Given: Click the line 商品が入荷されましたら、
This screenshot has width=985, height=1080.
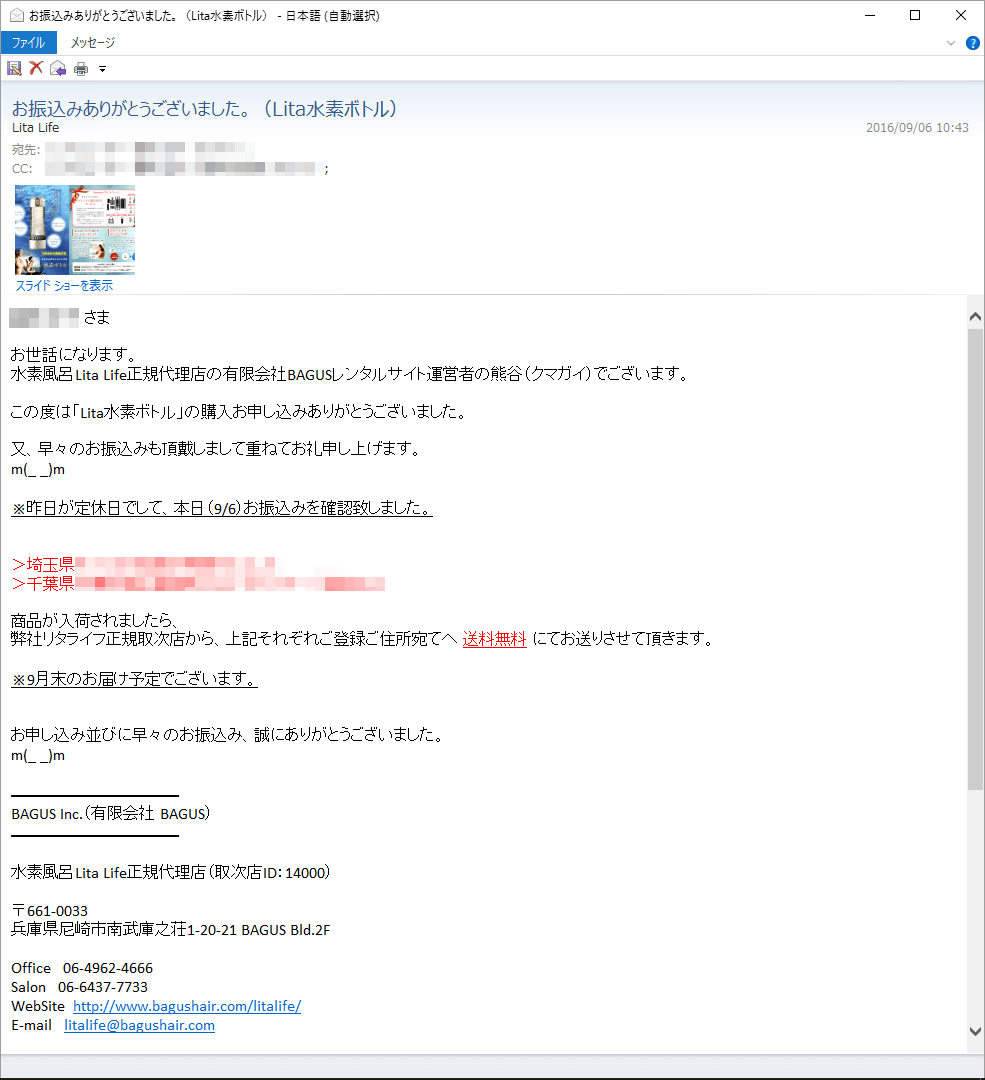Looking at the screenshot, I should pos(95,620).
